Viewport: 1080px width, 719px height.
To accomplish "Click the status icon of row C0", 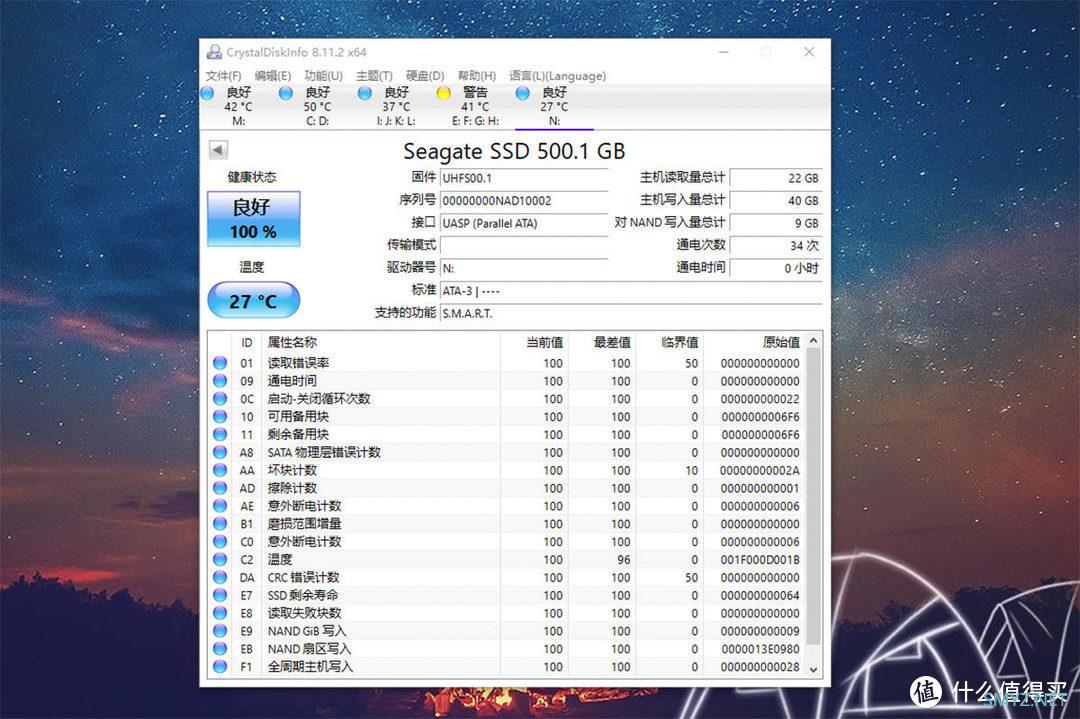I will [x=220, y=542].
